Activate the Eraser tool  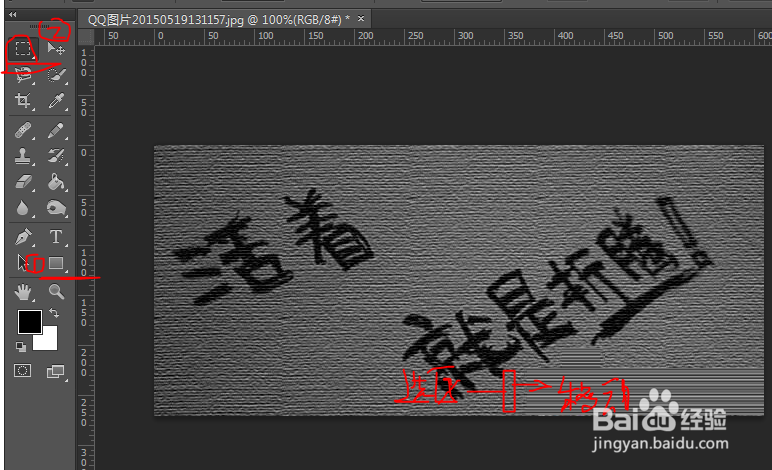tap(23, 182)
